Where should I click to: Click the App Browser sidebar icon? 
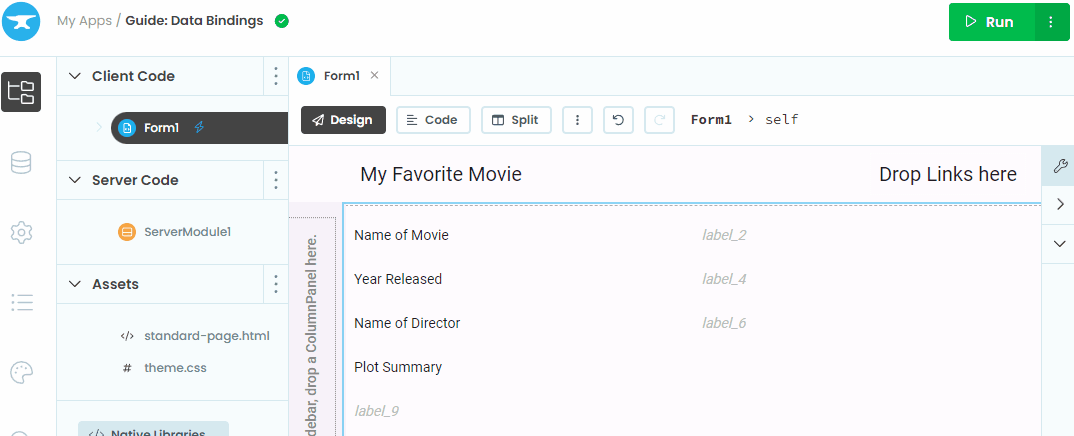click(x=21, y=92)
